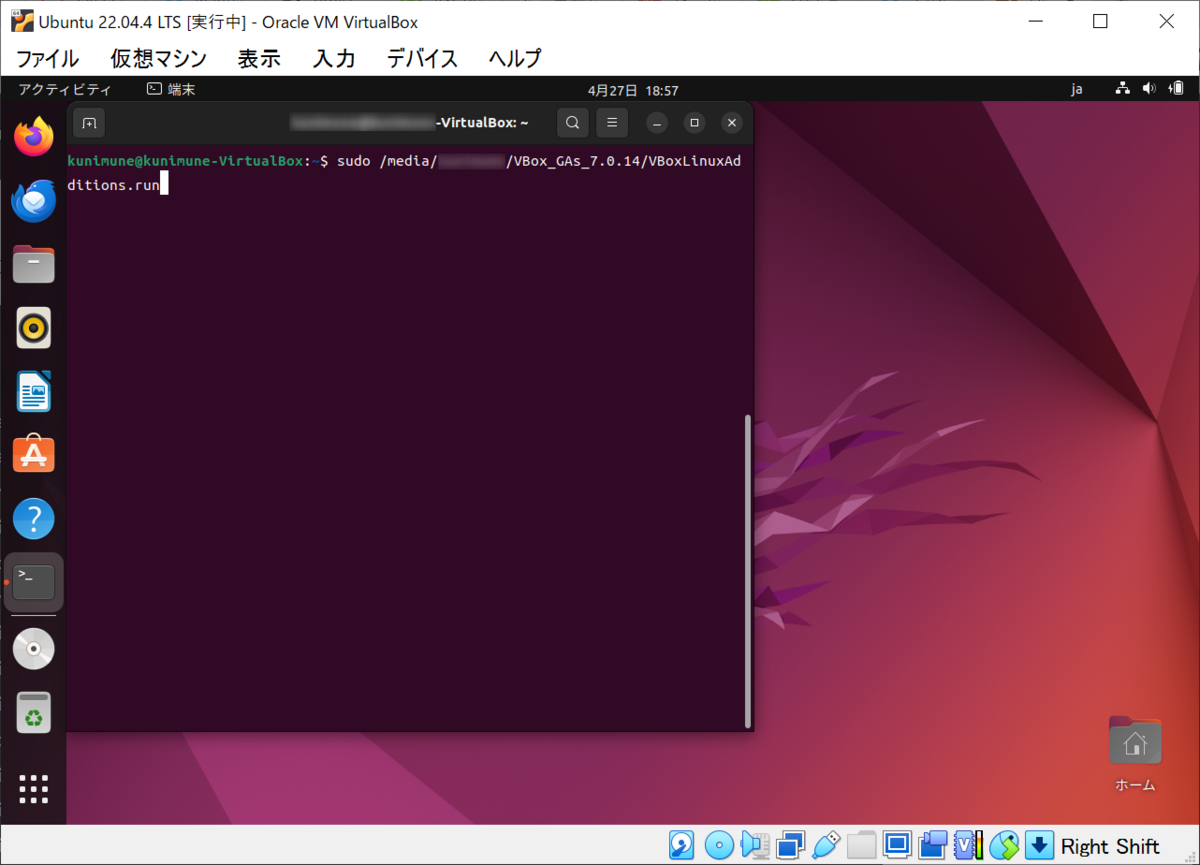This screenshot has width=1200, height=865.
Task: Click the network status icon in top bar
Action: tap(1123, 90)
